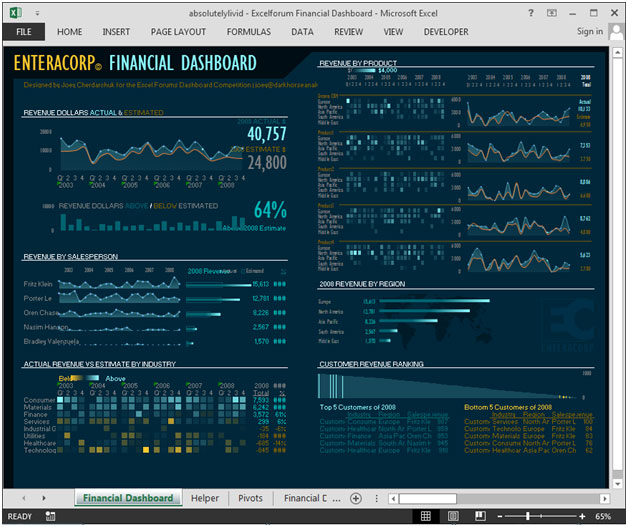Click the zoom out minus button
Viewport: 628px width, 527px height.
point(499,516)
